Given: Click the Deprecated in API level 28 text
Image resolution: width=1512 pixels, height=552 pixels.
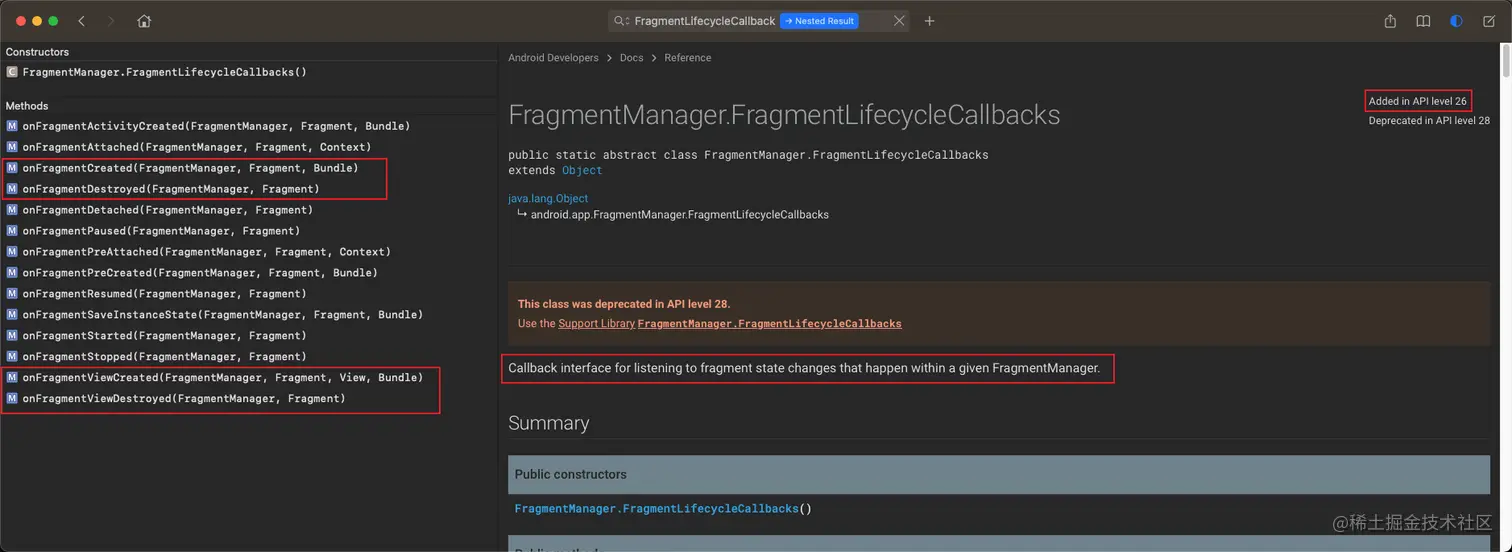Looking at the screenshot, I should tap(1429, 121).
